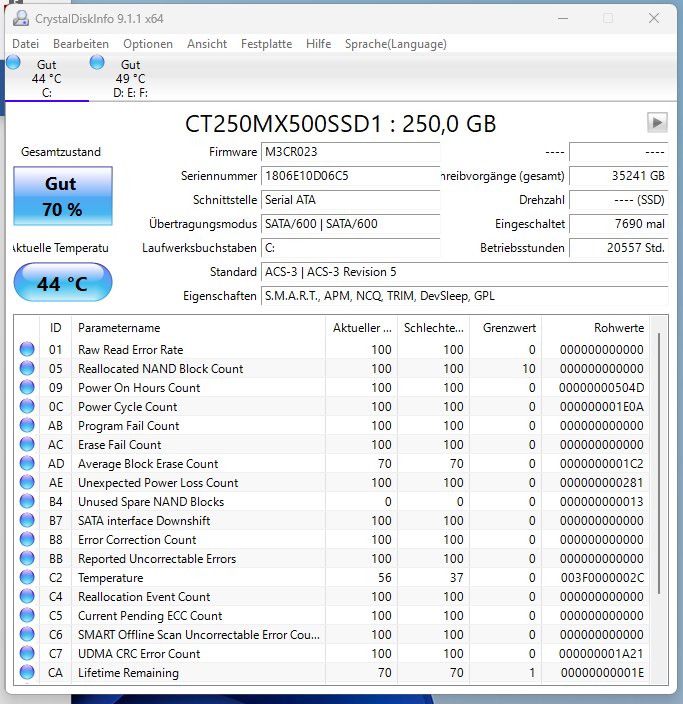Click the blue status orb for drive C:
The width and height of the screenshot is (683, 704).
13,62
